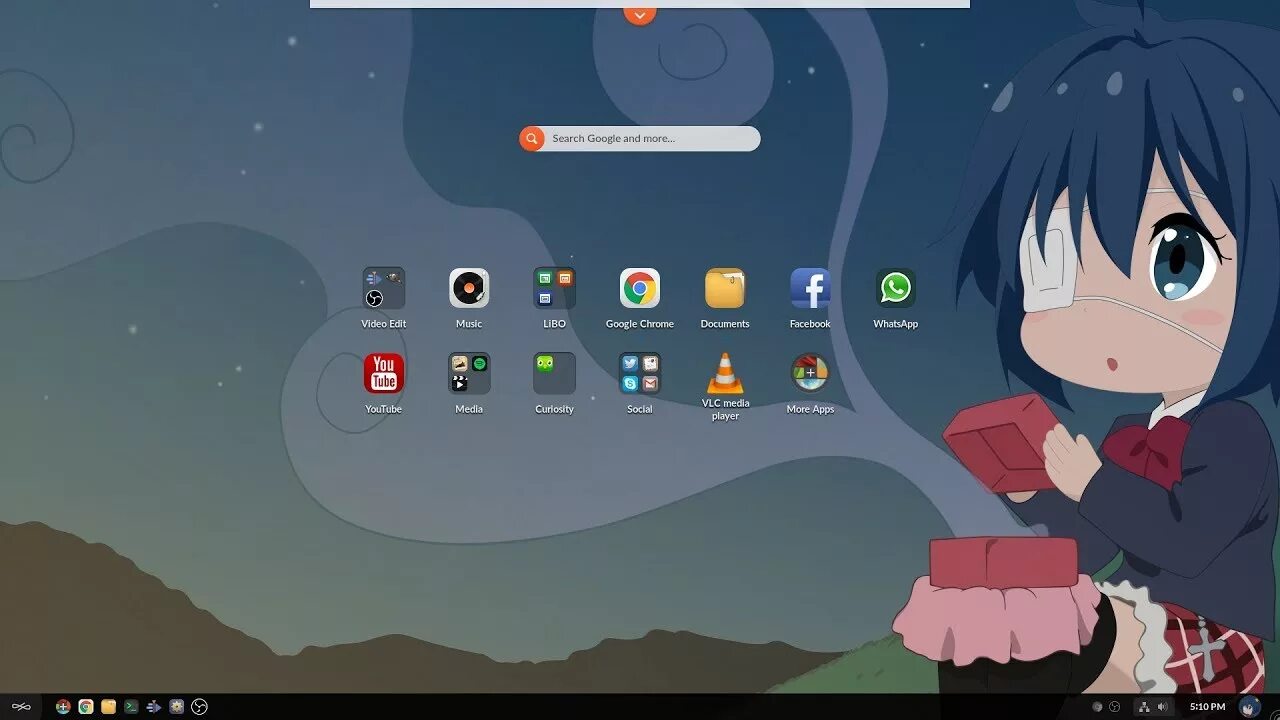This screenshot has width=1280, height=720.
Task: Open the YouTube shortcut
Action: click(x=384, y=373)
